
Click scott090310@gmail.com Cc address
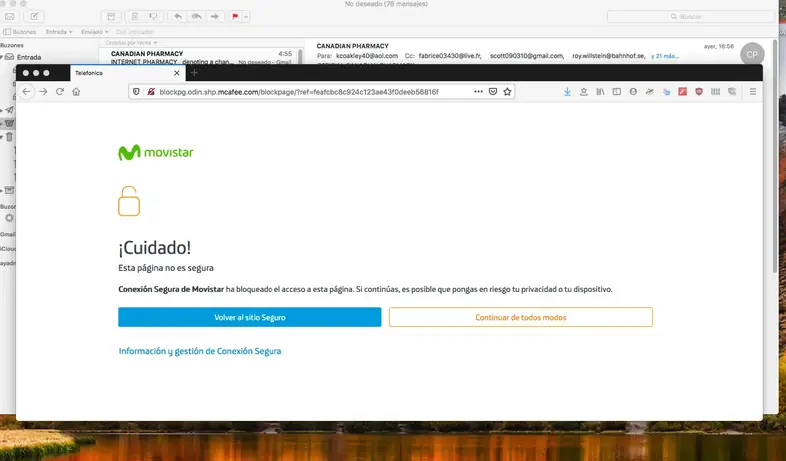pyautogui.click(x=527, y=56)
